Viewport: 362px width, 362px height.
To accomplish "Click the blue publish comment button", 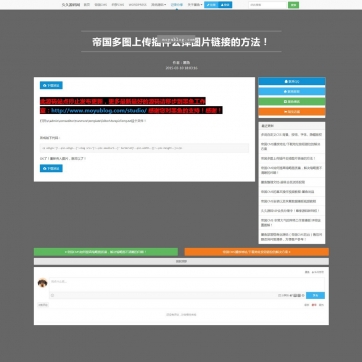I will (315, 295).
